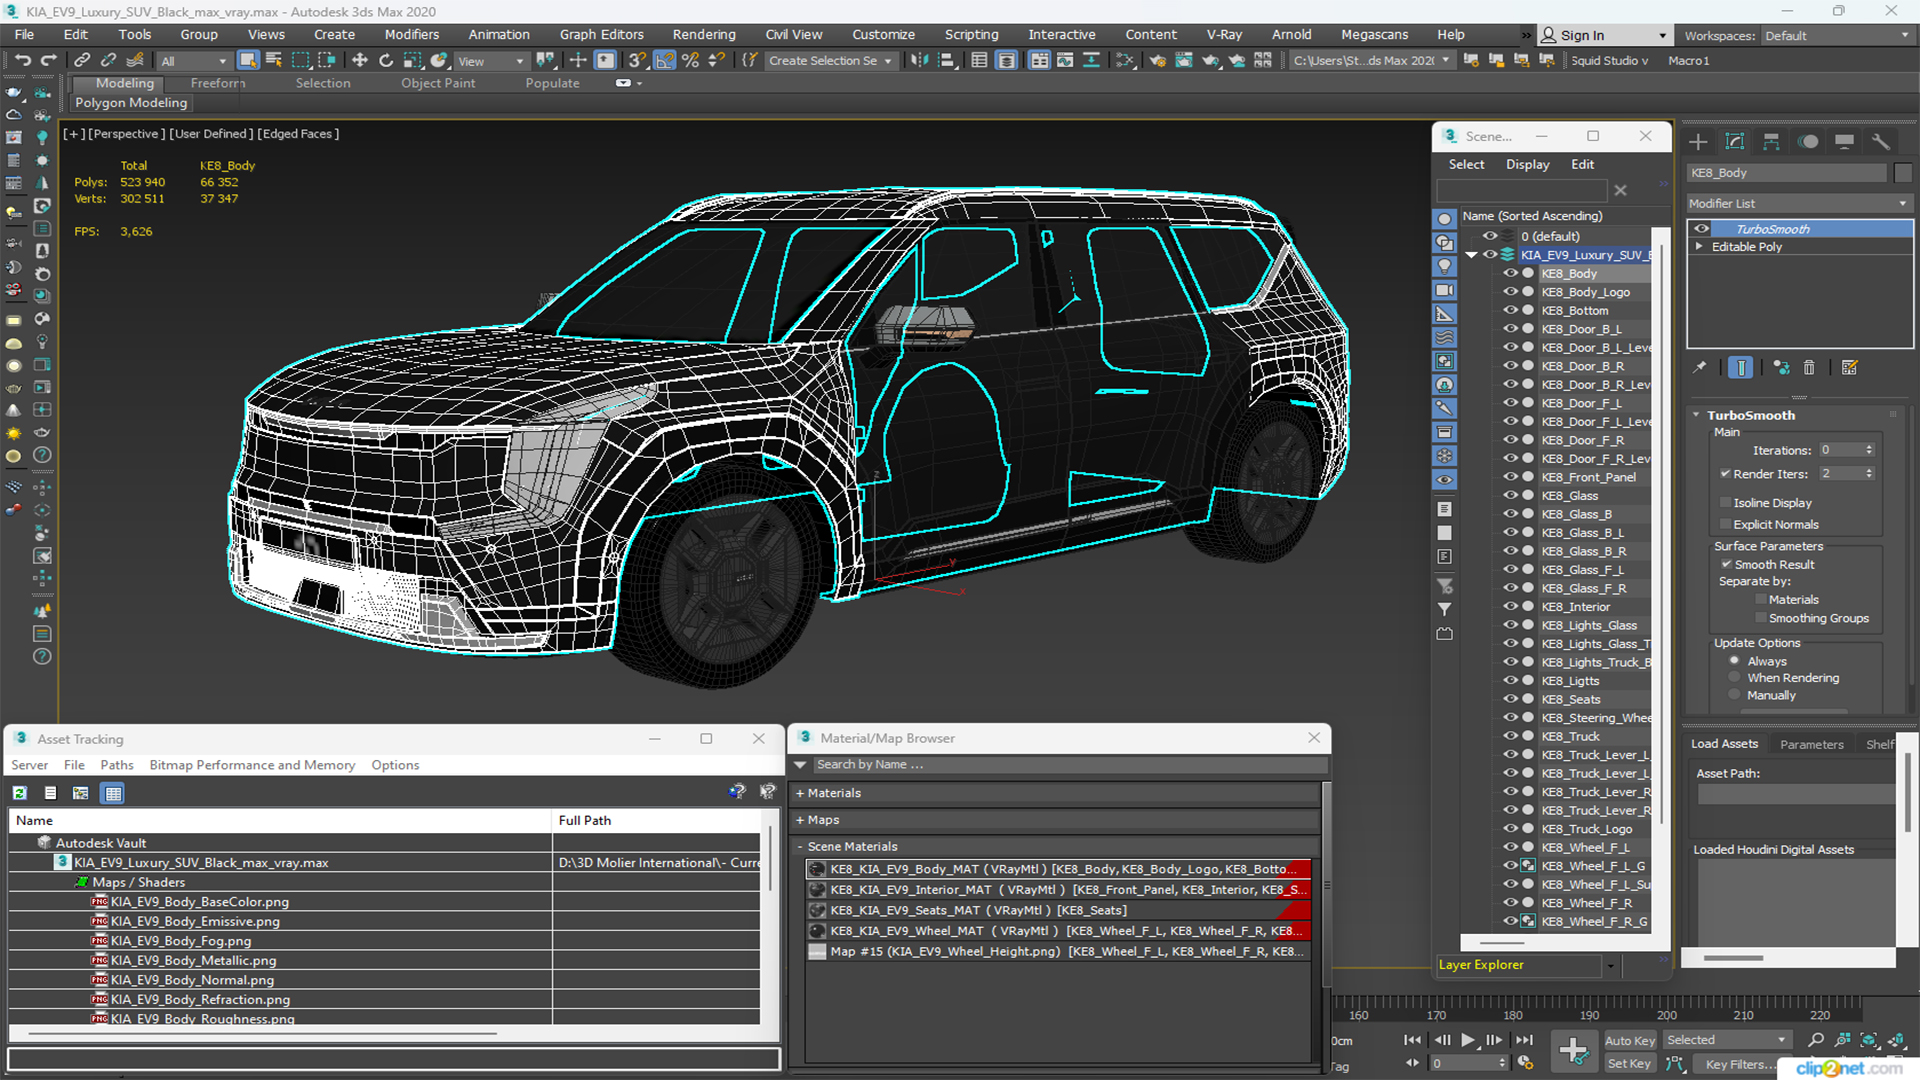Click the Set Key button
The width and height of the screenshot is (1920, 1080).
[1629, 1064]
